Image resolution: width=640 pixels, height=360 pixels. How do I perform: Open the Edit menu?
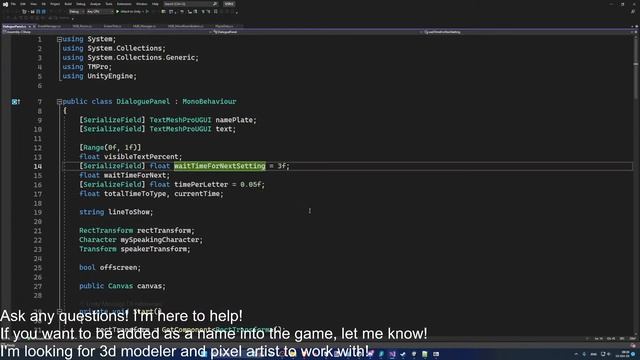23,4
